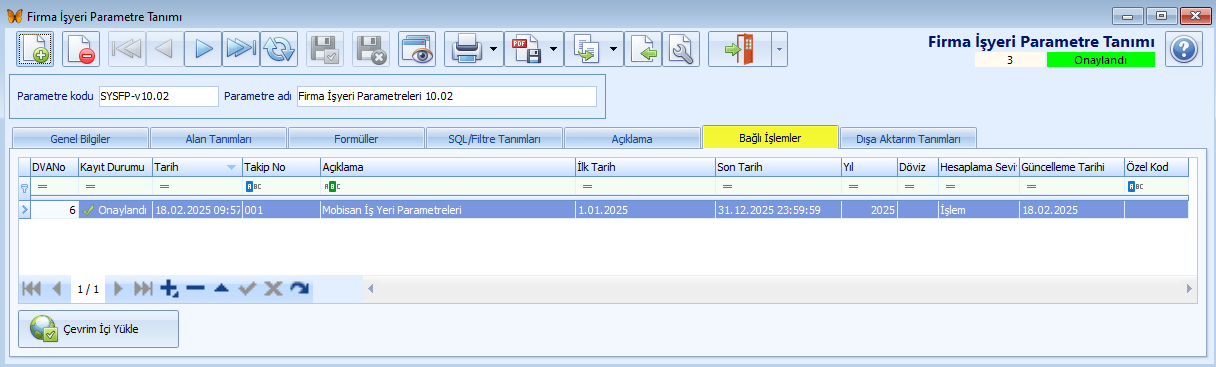Click the grid horizontal scrollbar right arrow
Viewport: 1216px width, 367px height.
[1189, 288]
